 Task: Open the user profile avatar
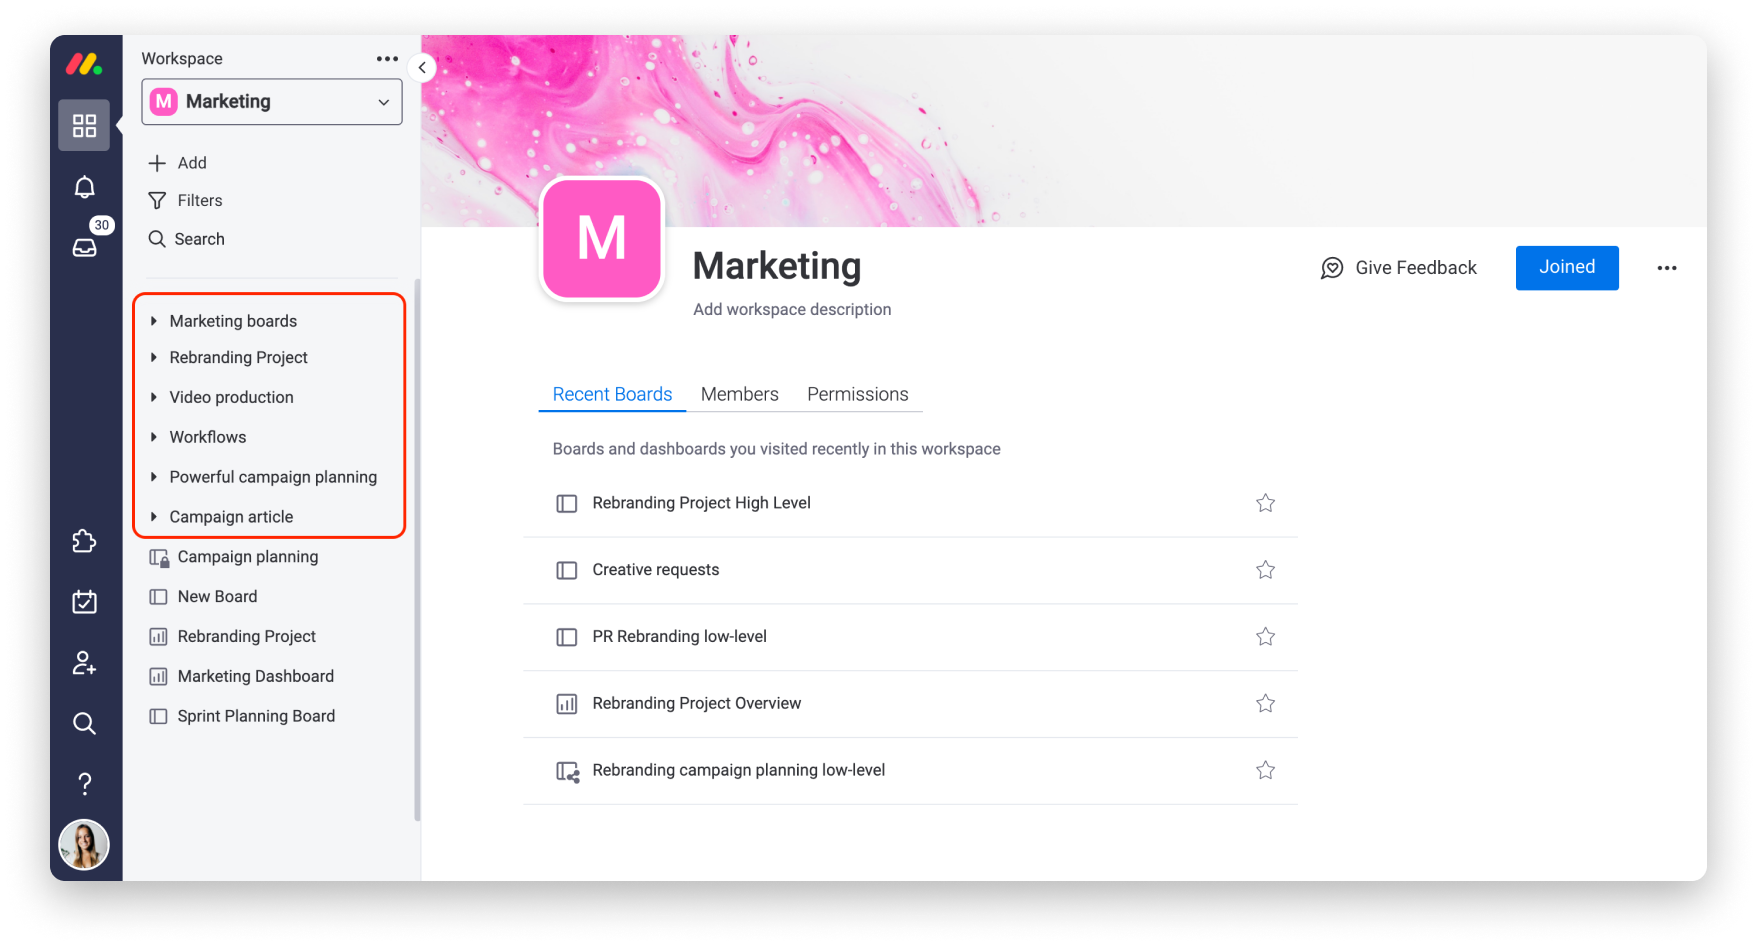click(84, 845)
